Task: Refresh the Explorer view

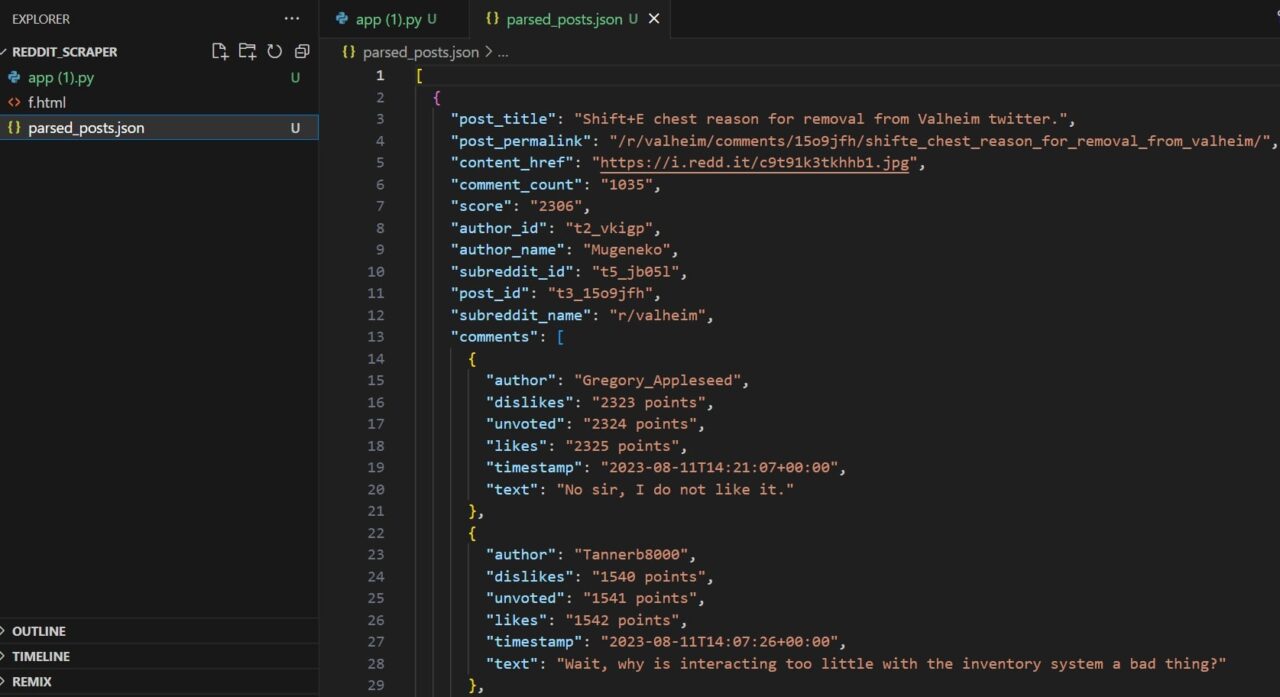Action: (x=274, y=51)
